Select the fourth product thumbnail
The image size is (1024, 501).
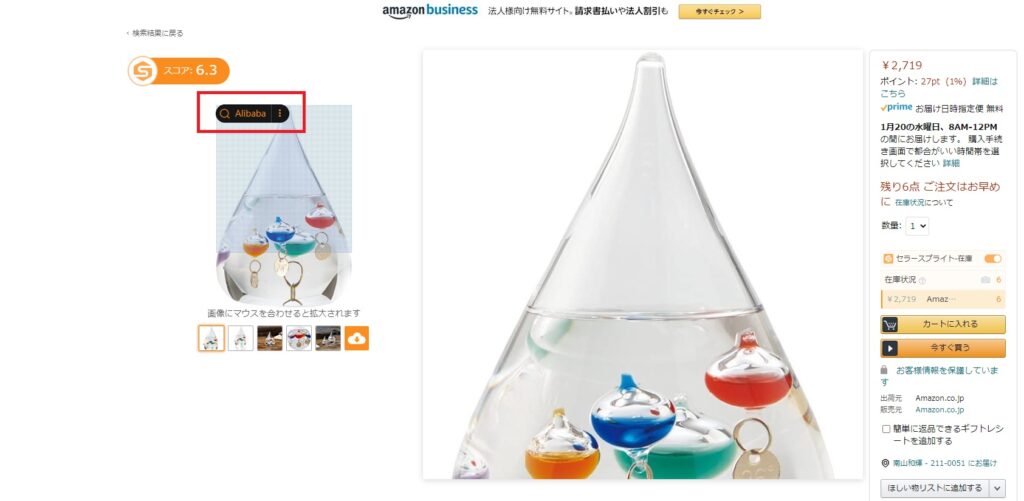click(x=299, y=338)
